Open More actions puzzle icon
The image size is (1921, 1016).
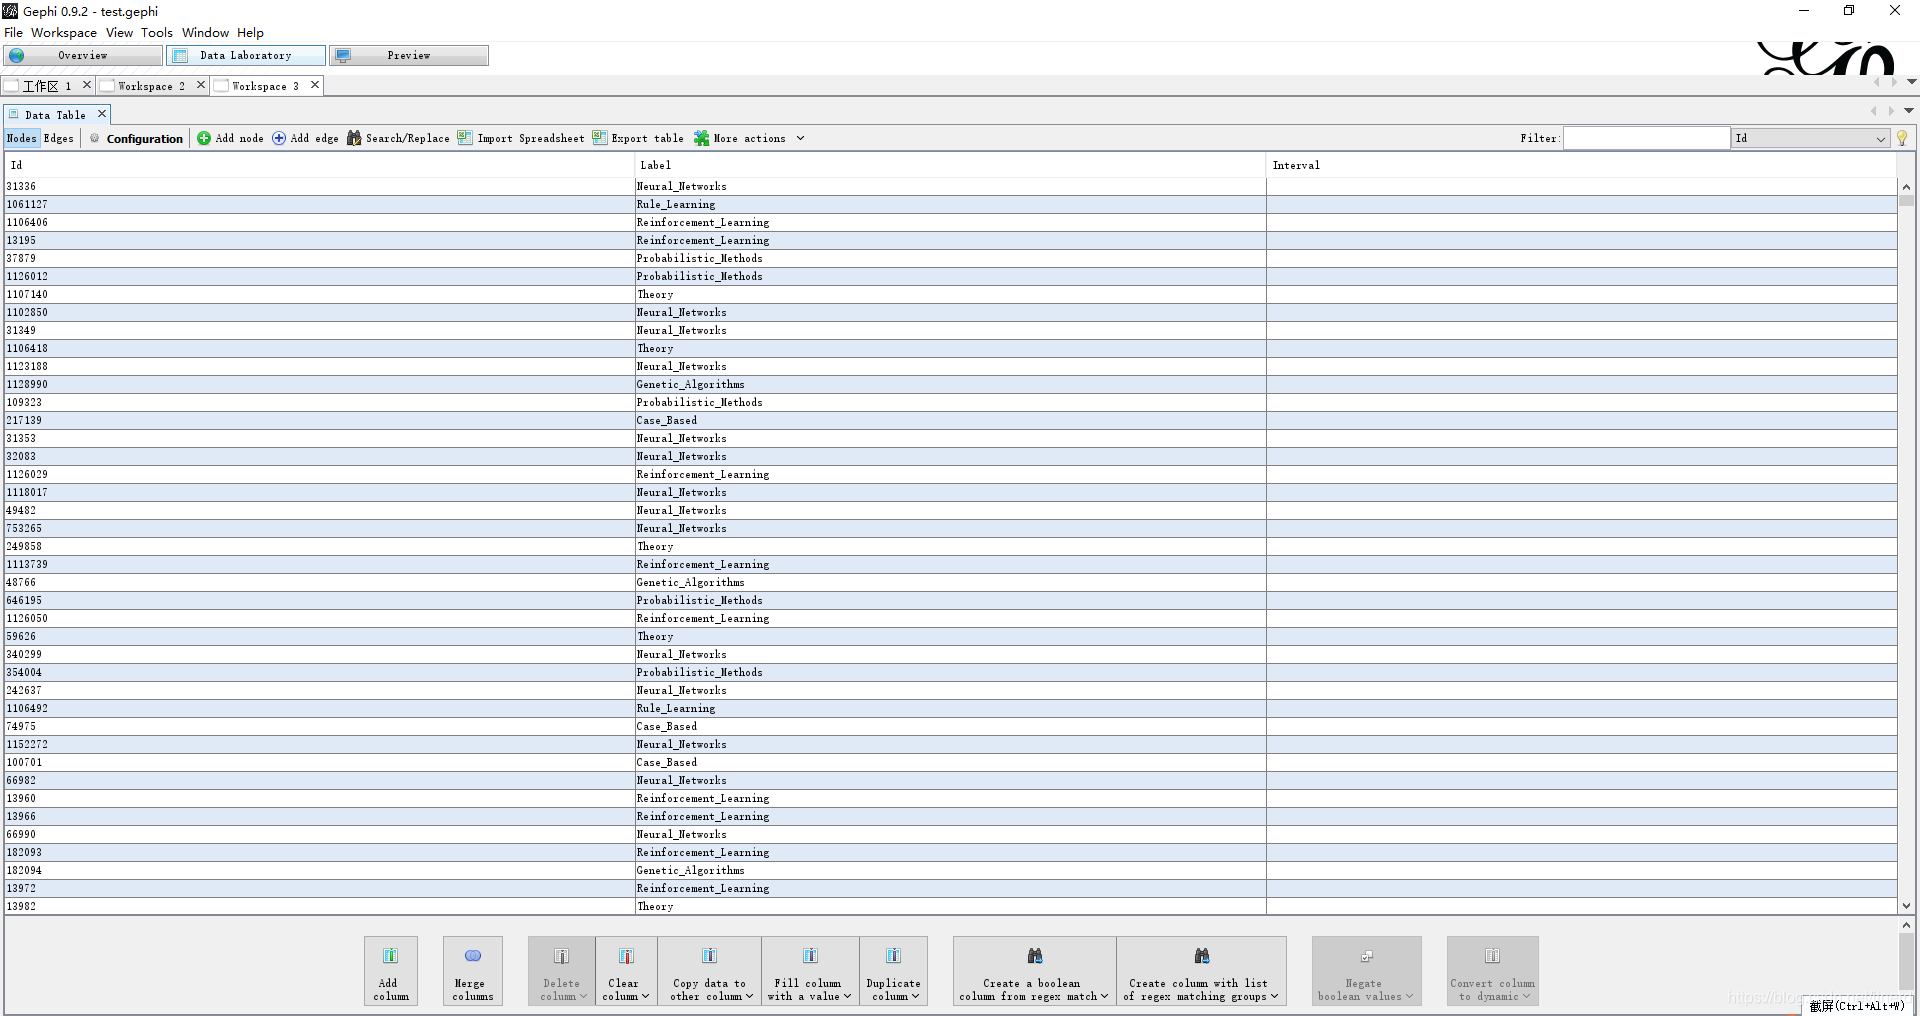[702, 138]
